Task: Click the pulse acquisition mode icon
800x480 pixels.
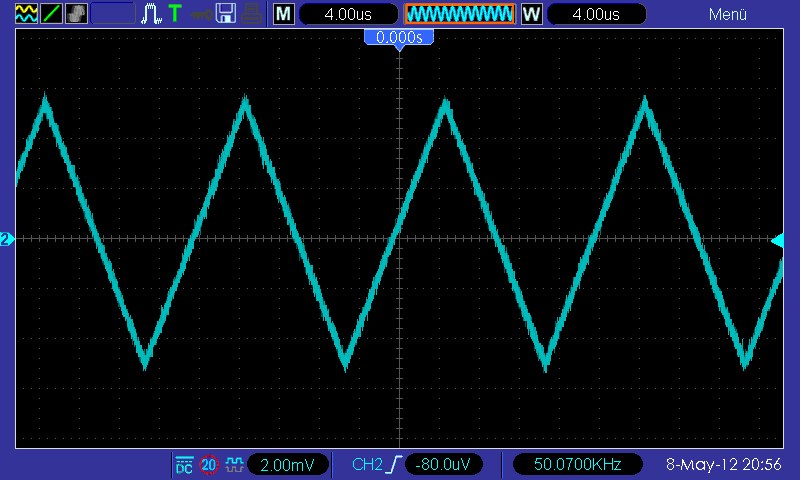Action: (x=151, y=14)
